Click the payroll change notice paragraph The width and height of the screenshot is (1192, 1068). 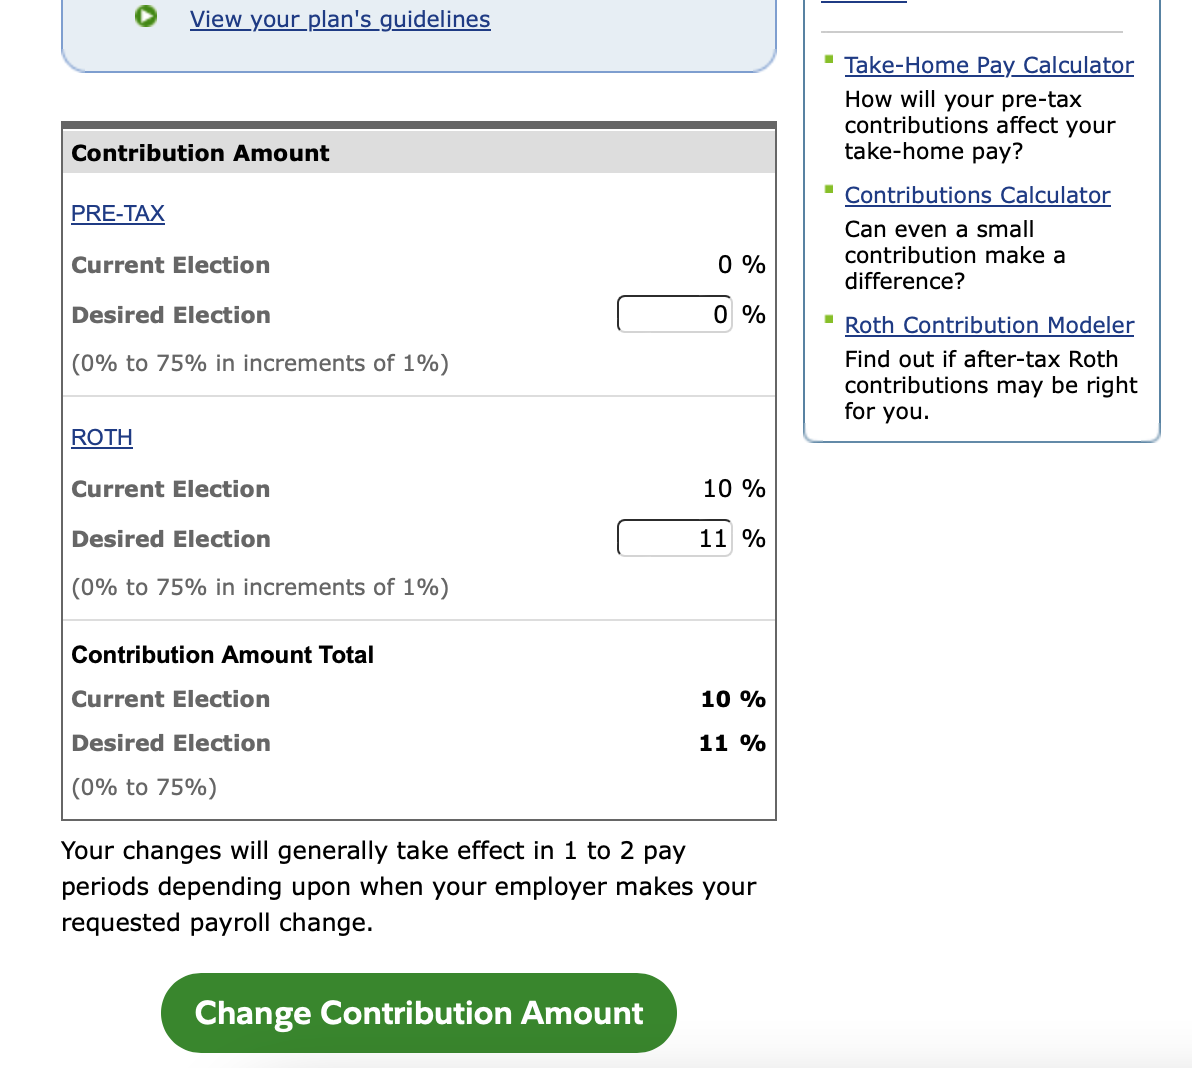tap(408, 886)
